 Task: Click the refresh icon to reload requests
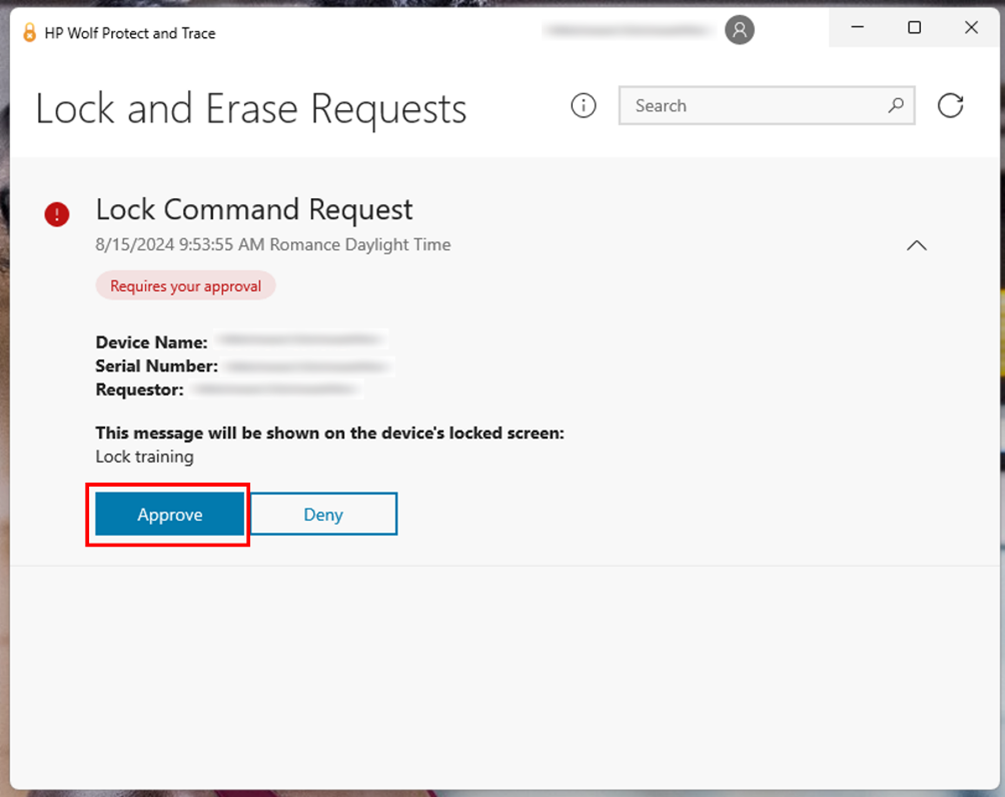tap(950, 105)
